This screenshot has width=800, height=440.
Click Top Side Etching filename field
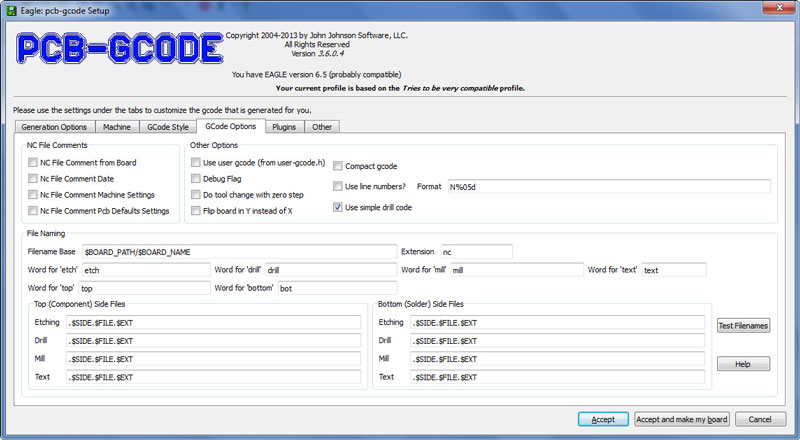pos(213,323)
